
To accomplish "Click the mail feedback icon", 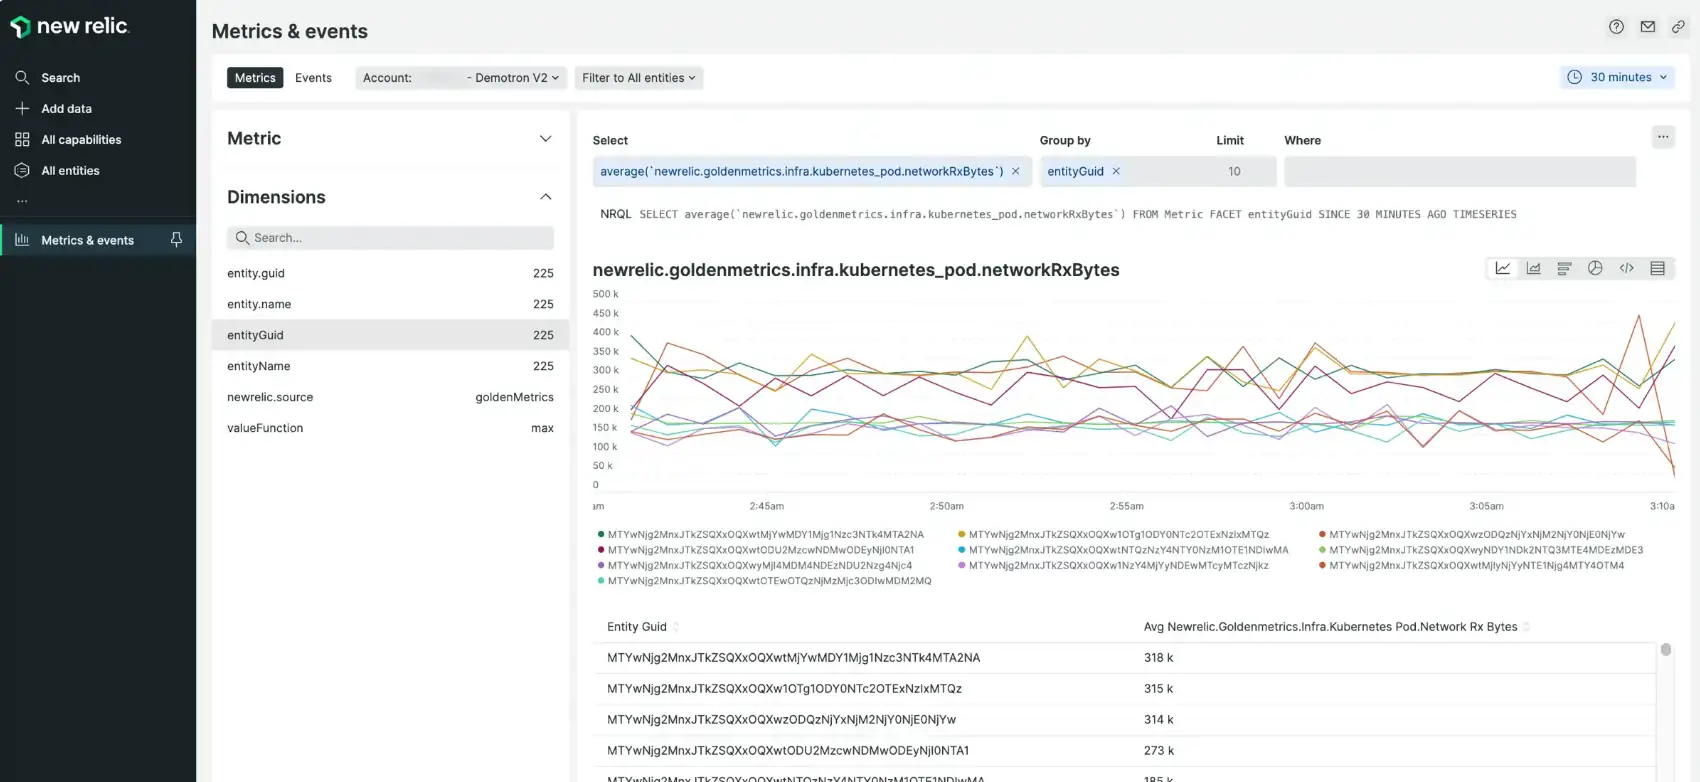I will pyautogui.click(x=1647, y=27).
